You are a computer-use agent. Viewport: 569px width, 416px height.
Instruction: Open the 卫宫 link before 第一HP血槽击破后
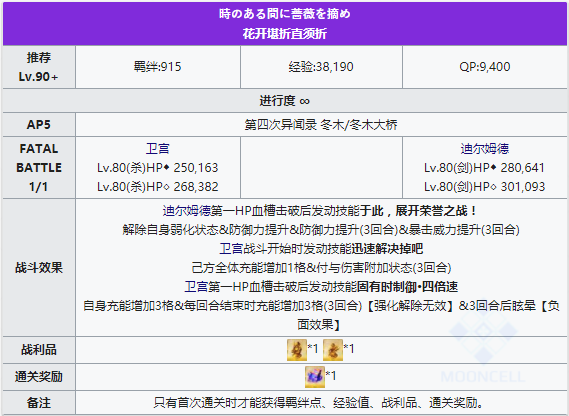tap(196, 287)
